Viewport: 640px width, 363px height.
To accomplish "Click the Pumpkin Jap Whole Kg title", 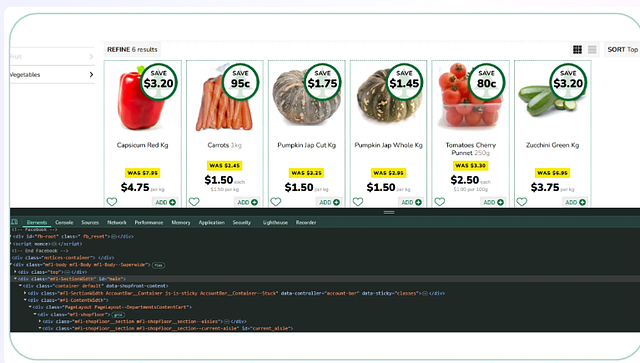I will 388,145.
